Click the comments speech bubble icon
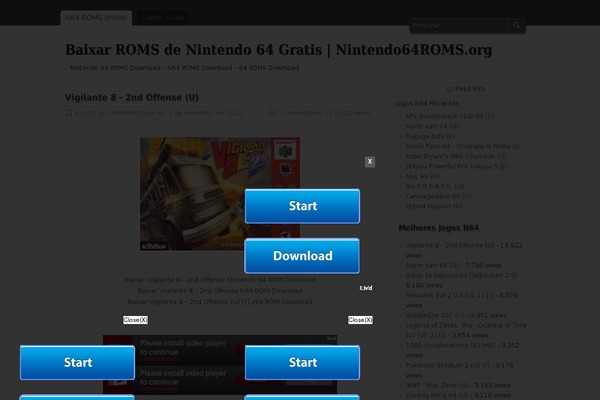Screen dimensions: 600x400 pos(272,113)
